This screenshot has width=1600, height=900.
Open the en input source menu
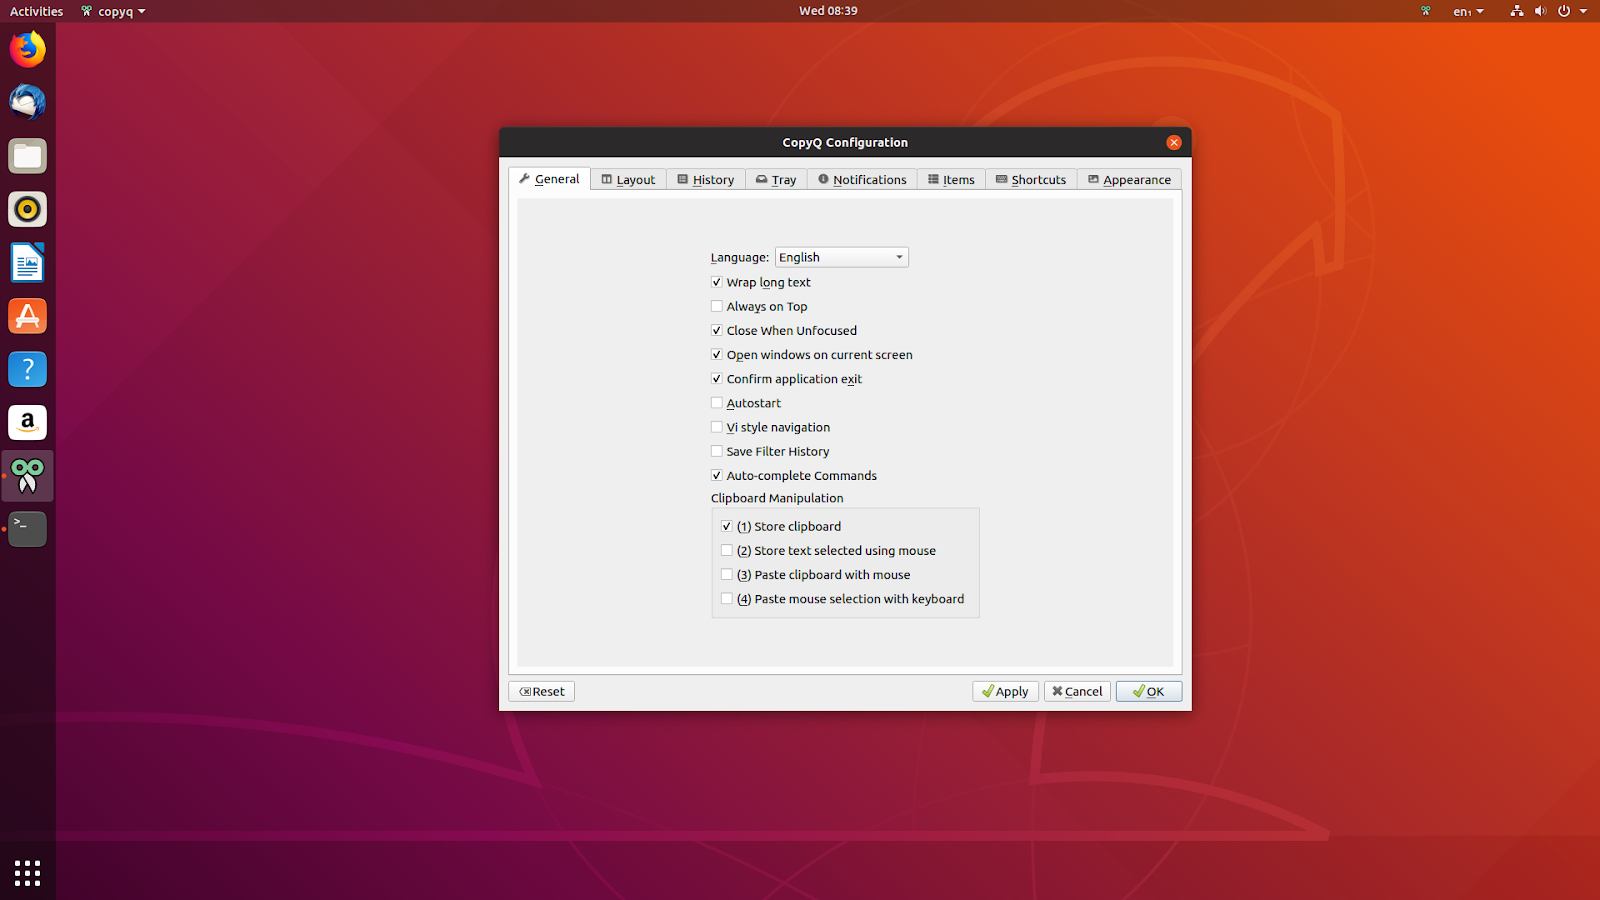(x=1468, y=11)
